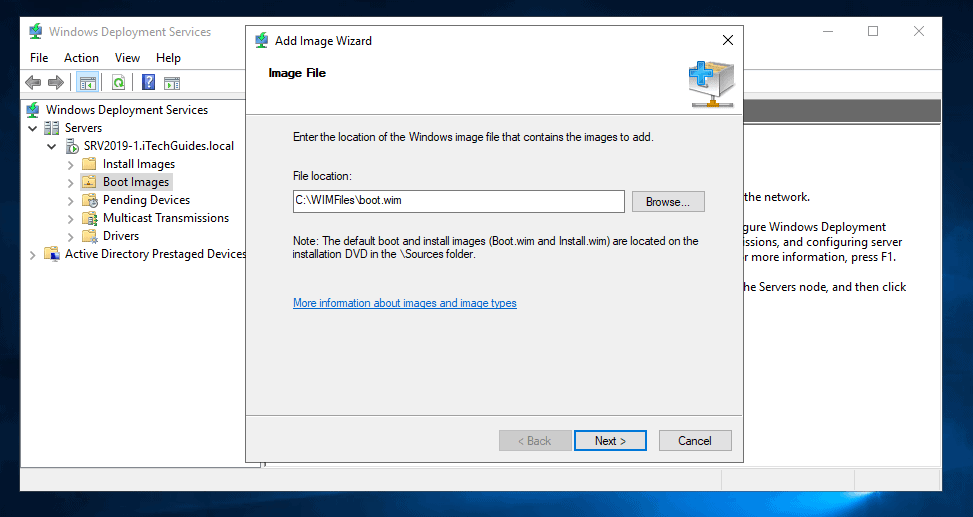Image resolution: width=973 pixels, height=517 pixels.
Task: Click the Multicast Transmissions icon
Action: click(90, 218)
